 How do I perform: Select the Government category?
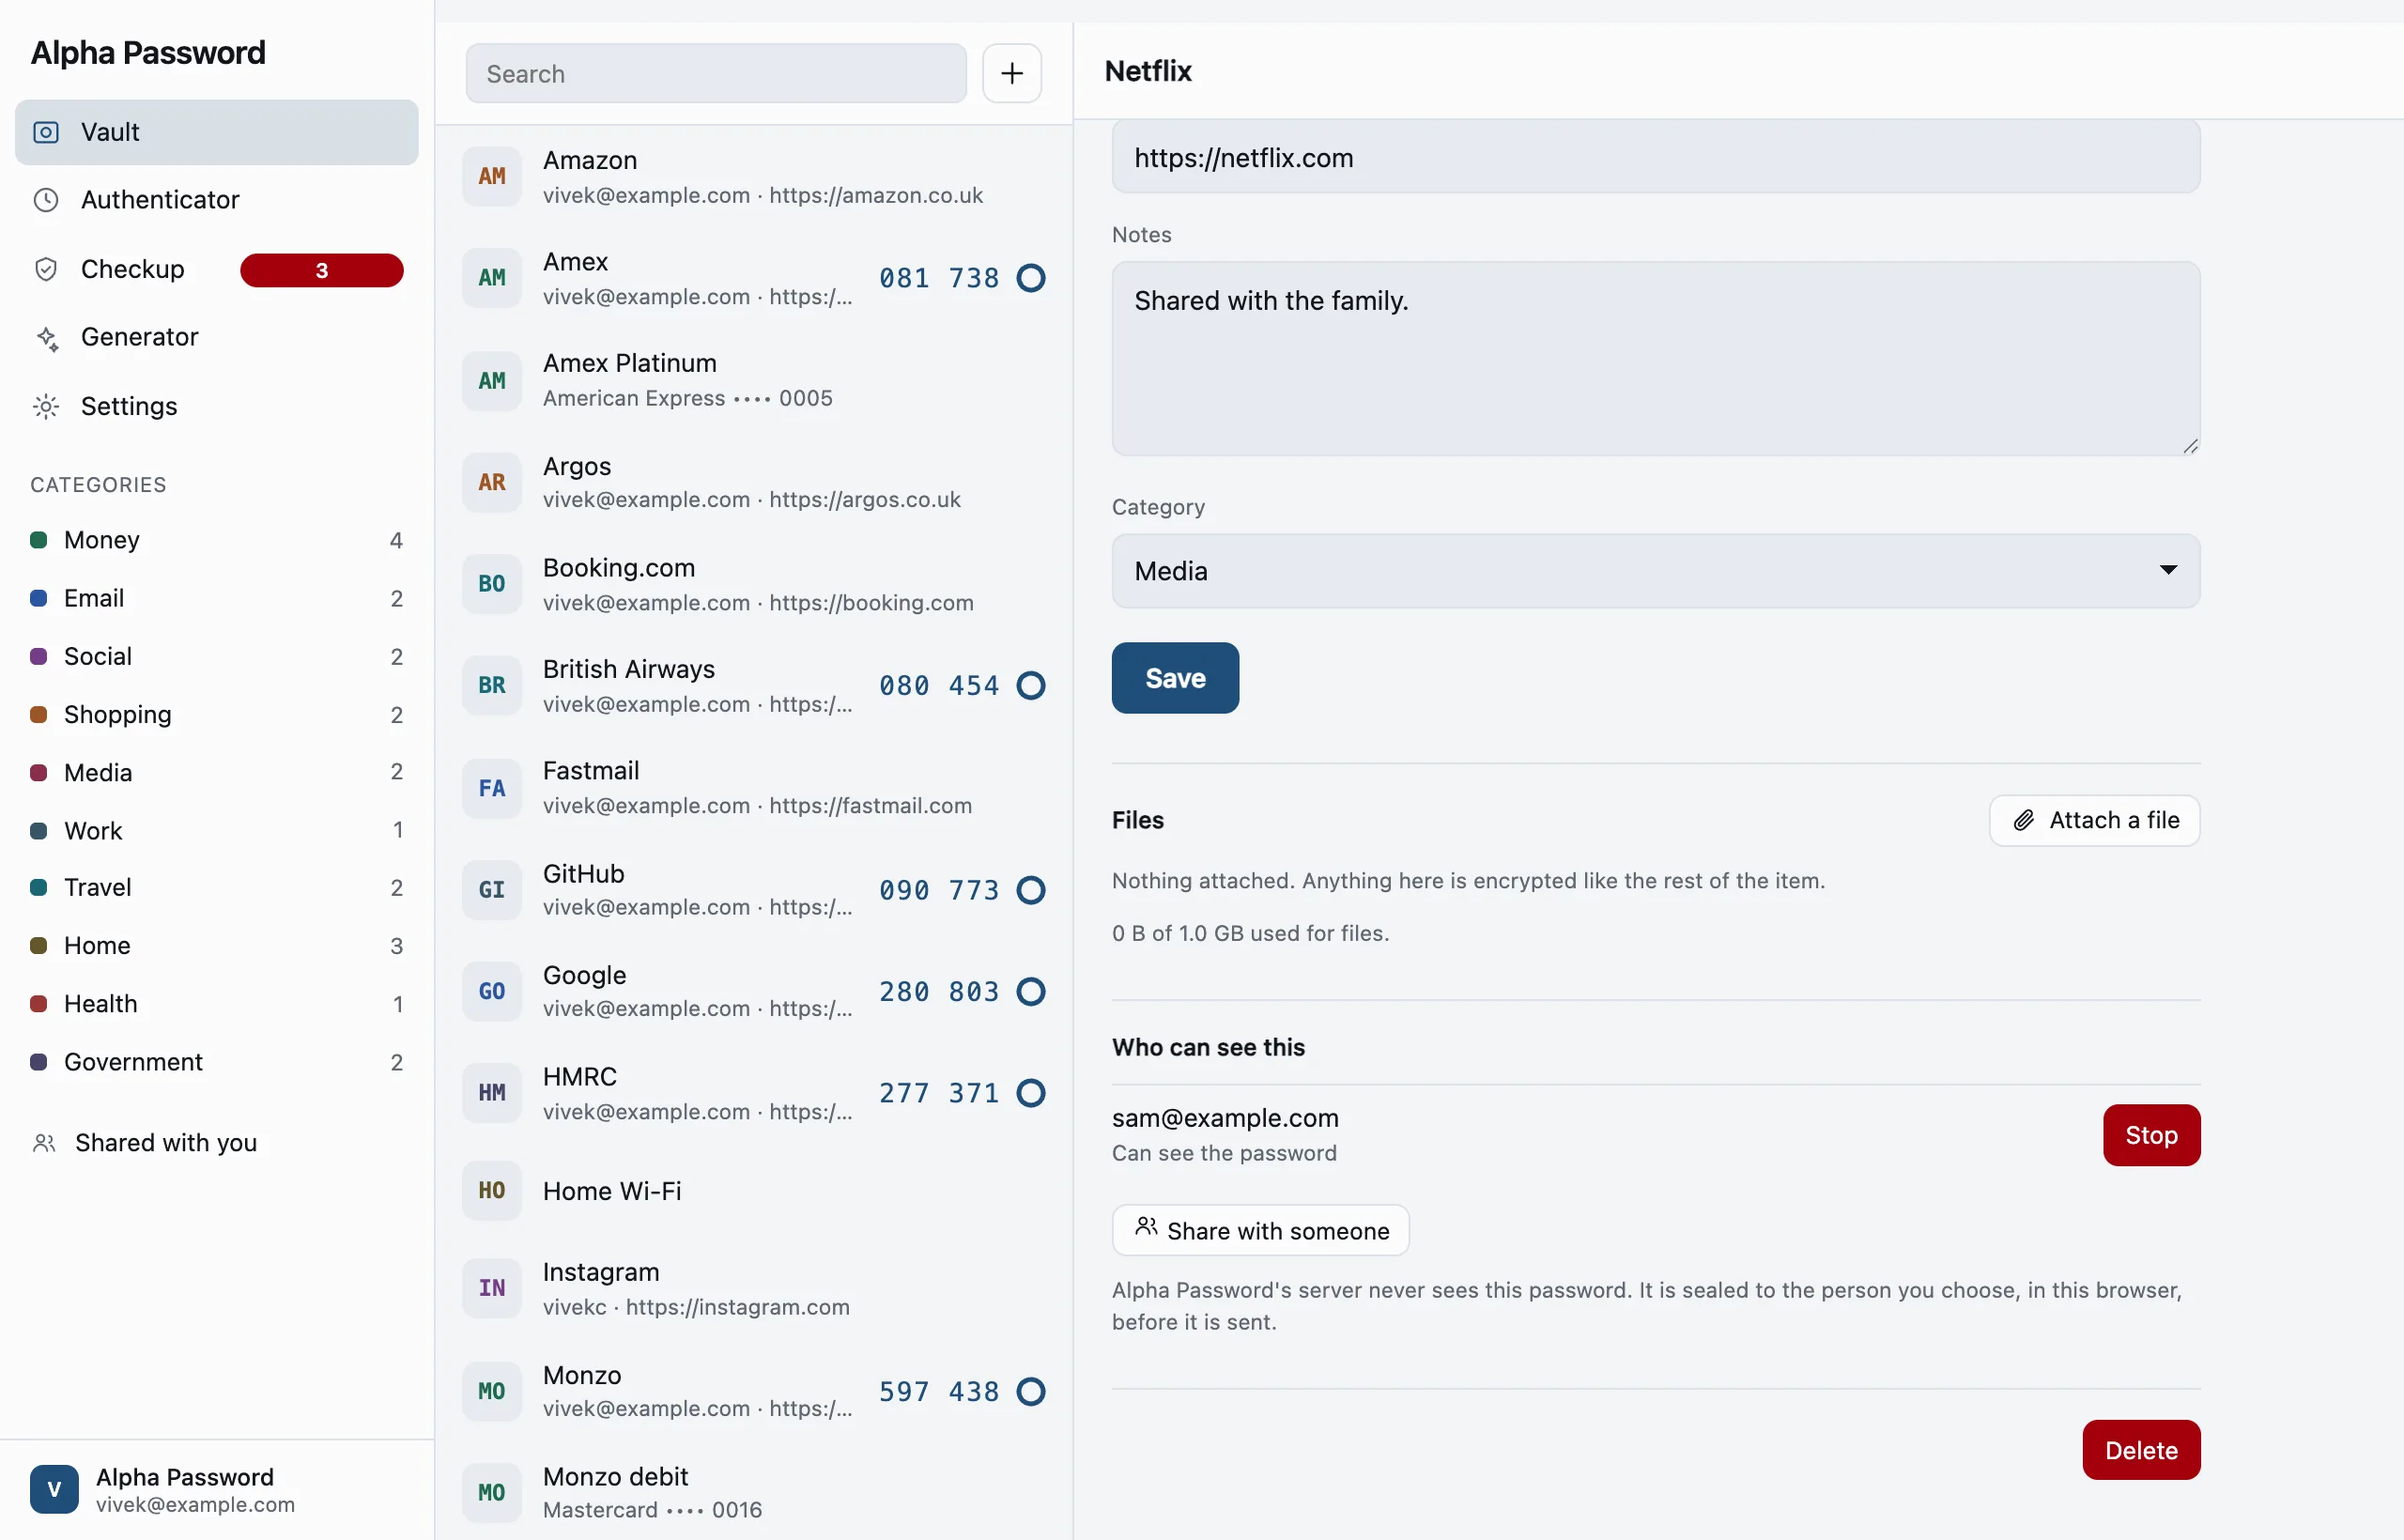[217, 1062]
